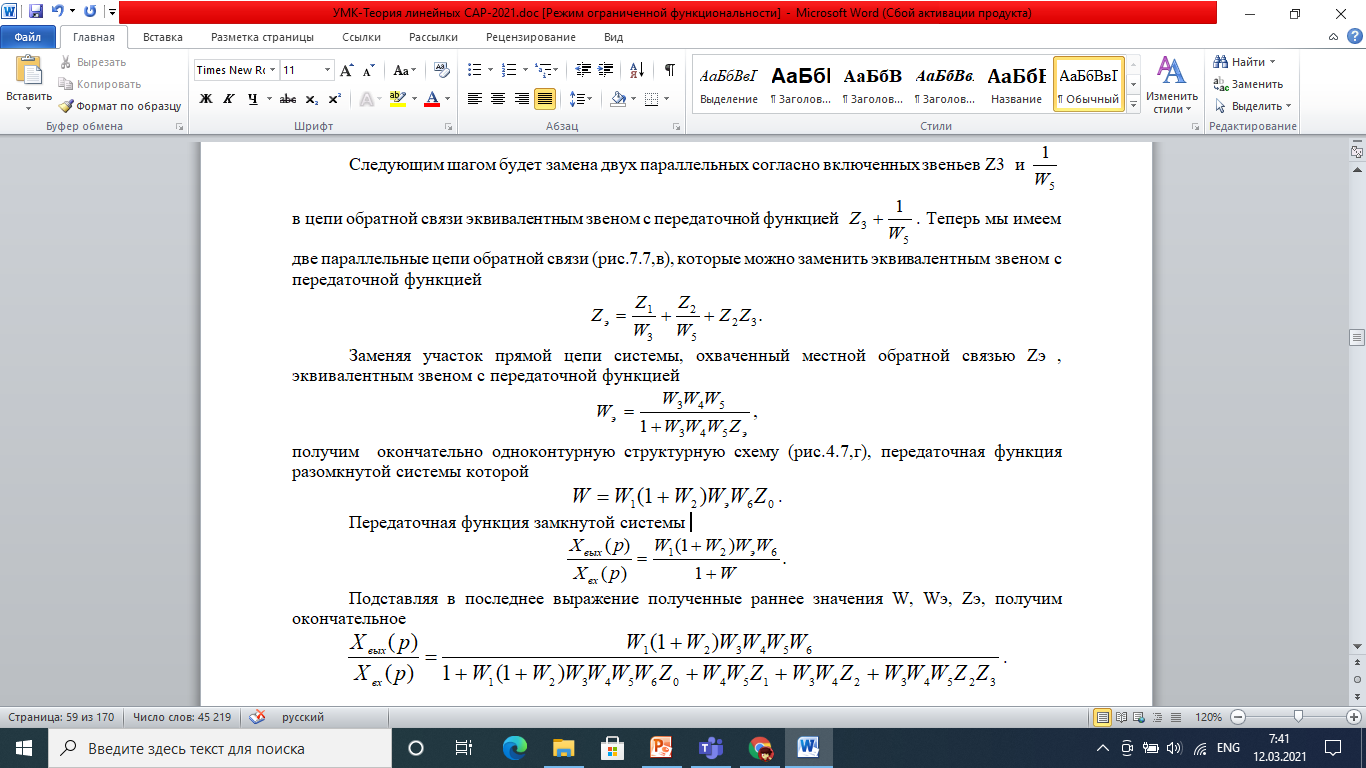The image size is (1366, 768).
Task: Switch to the Вставка tab
Action: pos(162,37)
